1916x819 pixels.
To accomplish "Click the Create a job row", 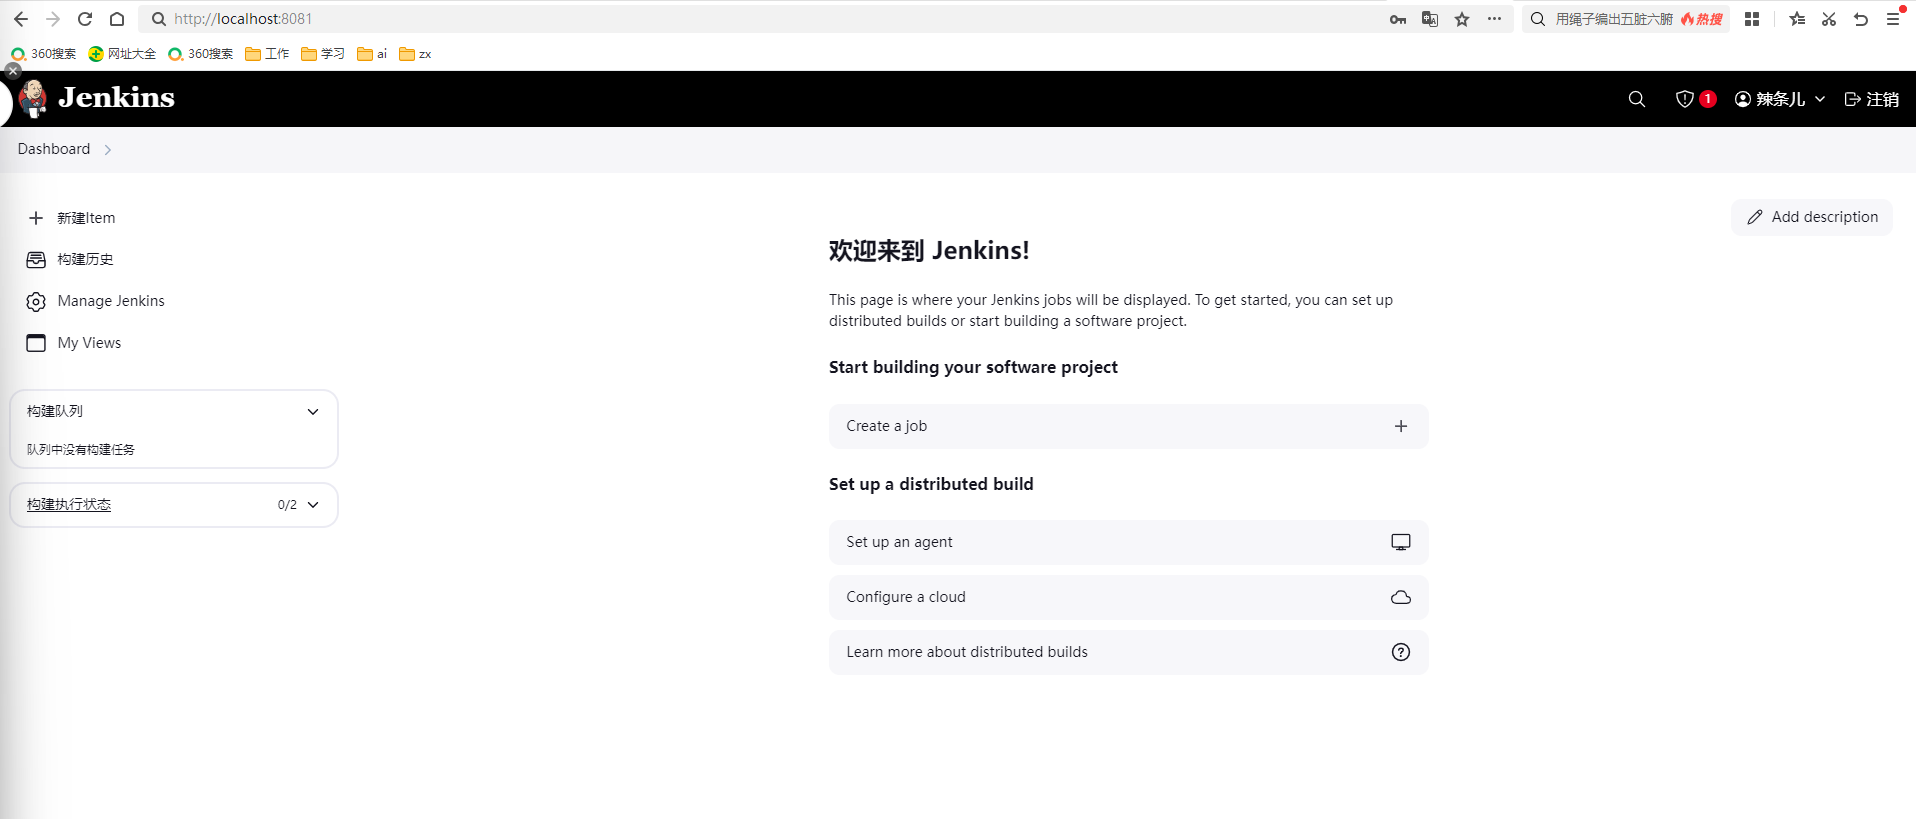I will click(x=1128, y=426).
